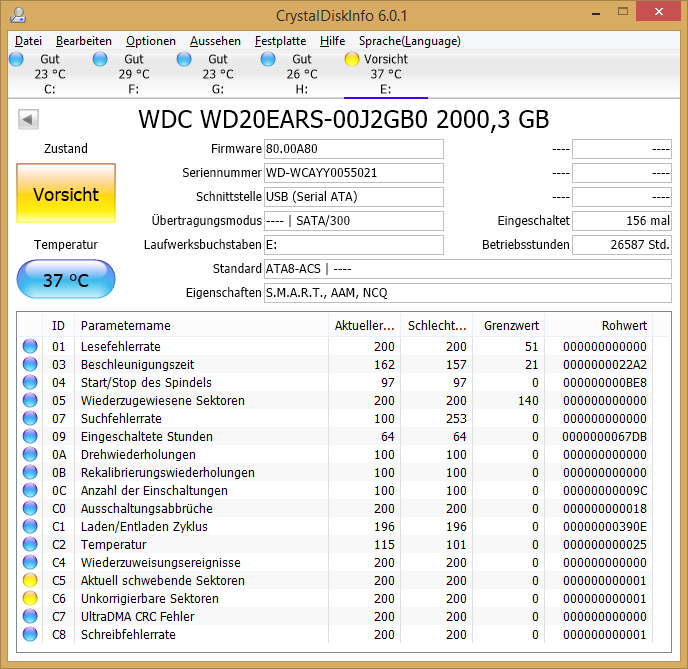
Task: Click the status orb of Suchfehlerrate row
Action: [30, 418]
